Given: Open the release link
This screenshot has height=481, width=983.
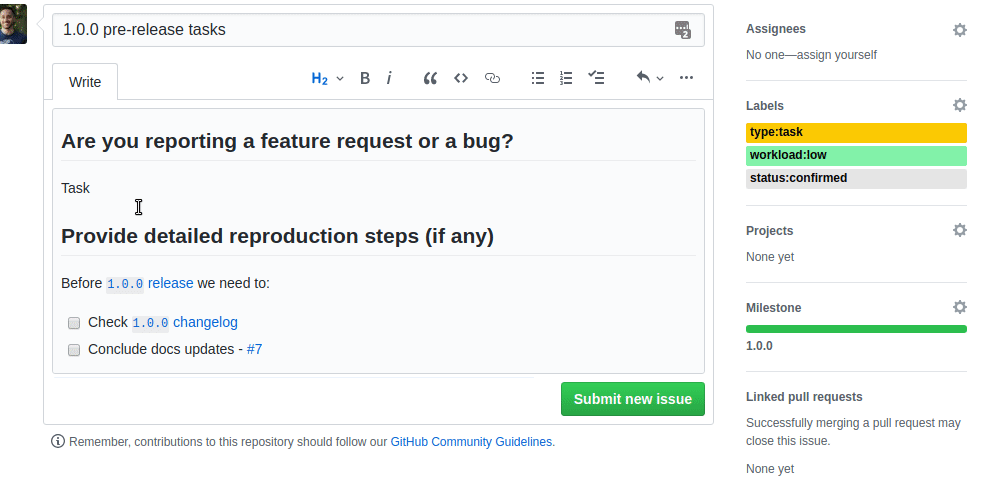Looking at the screenshot, I should pyautogui.click(x=171, y=283).
